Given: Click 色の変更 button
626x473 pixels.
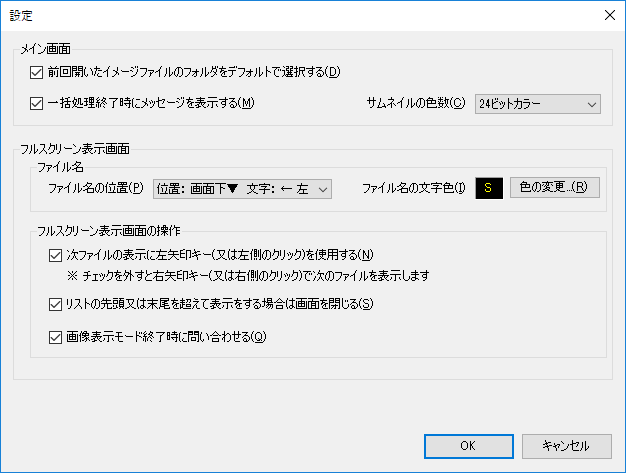Looking at the screenshot, I should 555,187.
